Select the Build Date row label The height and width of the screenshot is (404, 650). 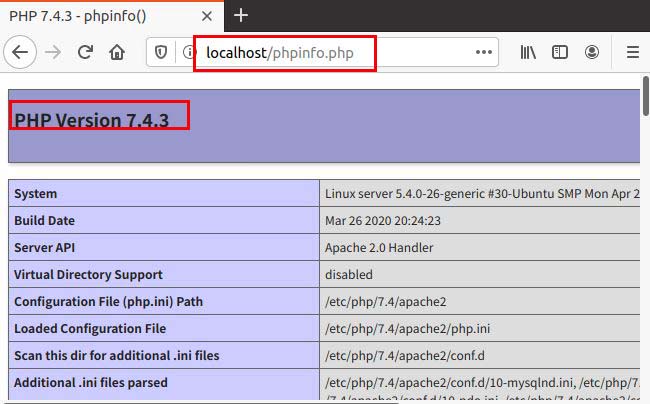(44, 220)
